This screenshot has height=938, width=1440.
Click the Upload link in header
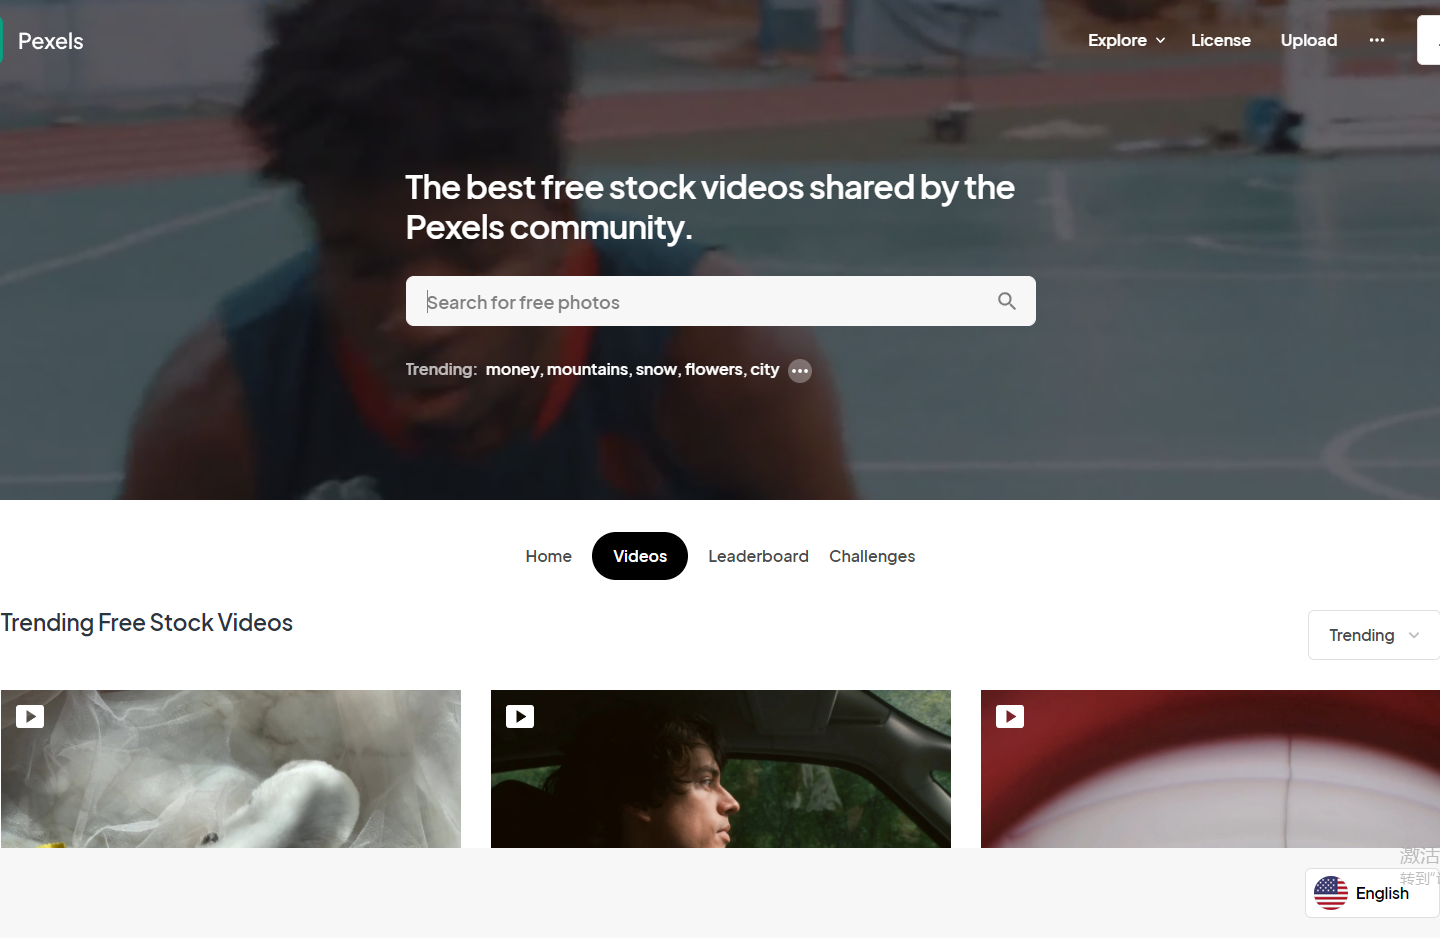[x=1308, y=40]
